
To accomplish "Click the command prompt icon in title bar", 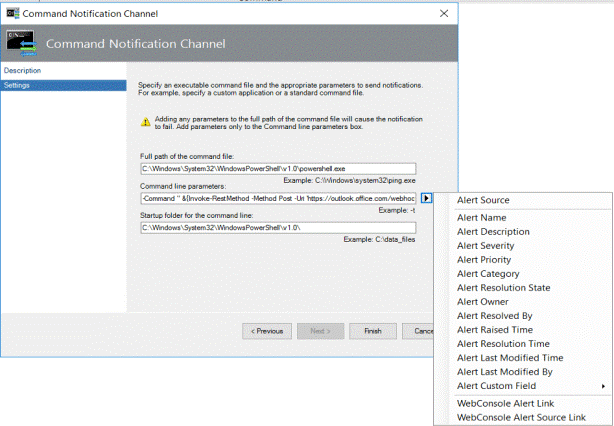I will [11, 14].
